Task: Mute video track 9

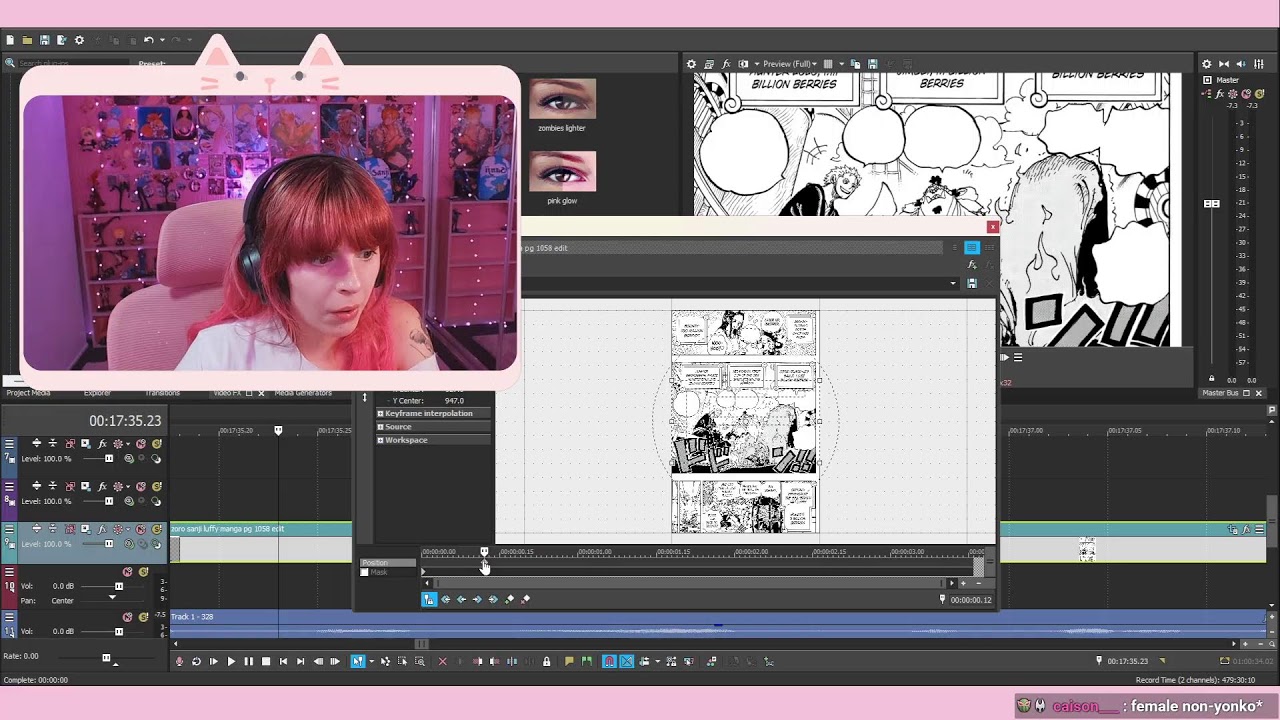Action: pyautogui.click(x=141, y=529)
